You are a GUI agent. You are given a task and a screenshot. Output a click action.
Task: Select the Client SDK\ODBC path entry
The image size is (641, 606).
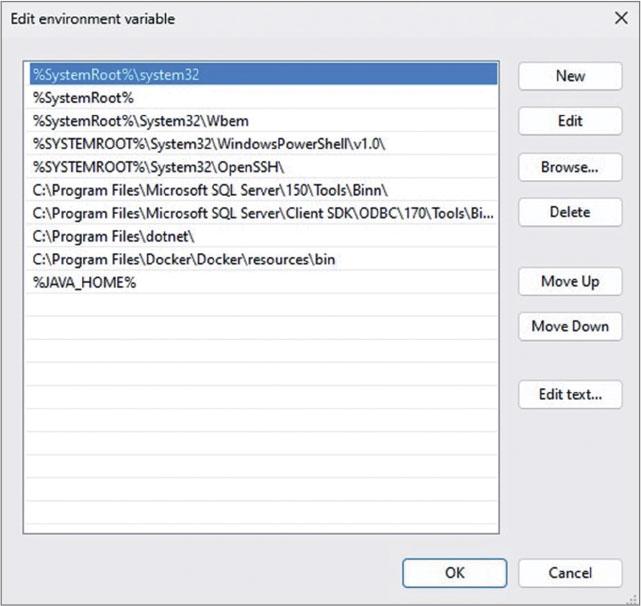click(x=262, y=213)
